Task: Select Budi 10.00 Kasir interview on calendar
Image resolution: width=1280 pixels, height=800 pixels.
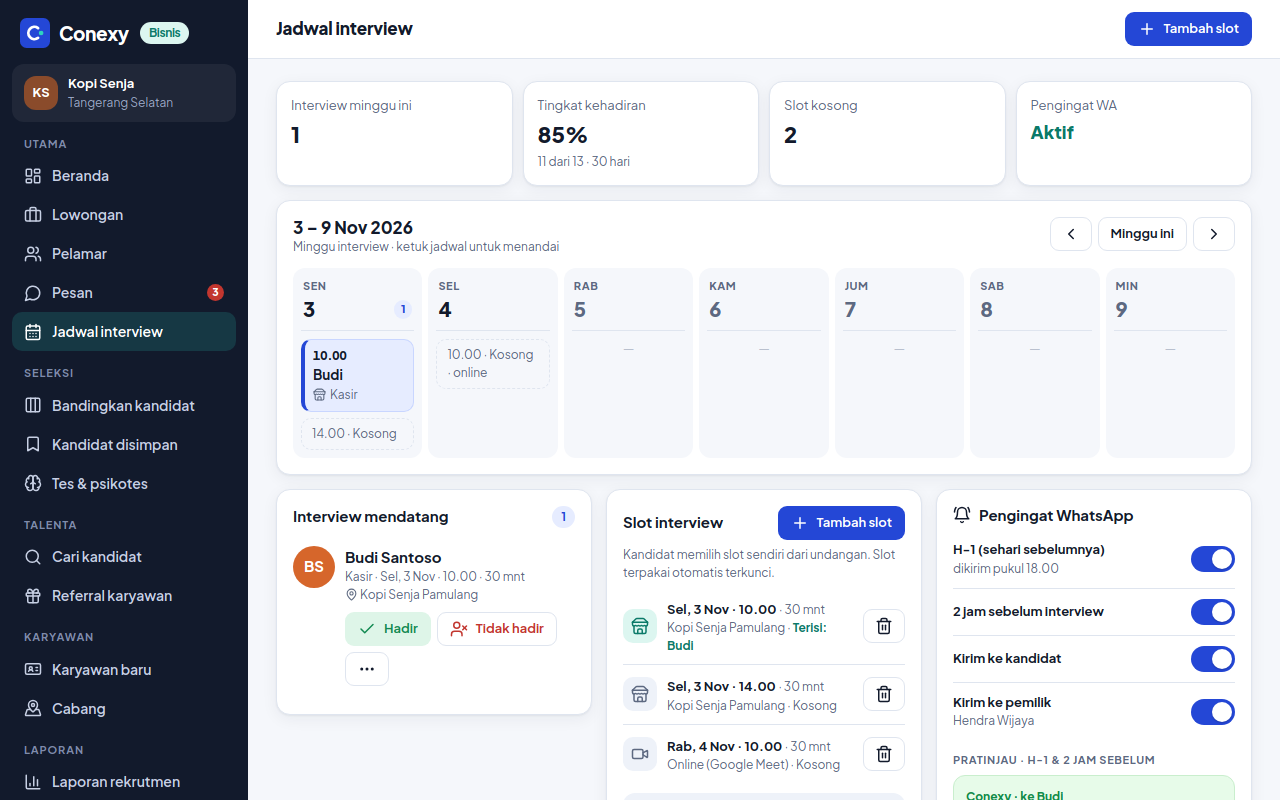Action: coord(358,375)
